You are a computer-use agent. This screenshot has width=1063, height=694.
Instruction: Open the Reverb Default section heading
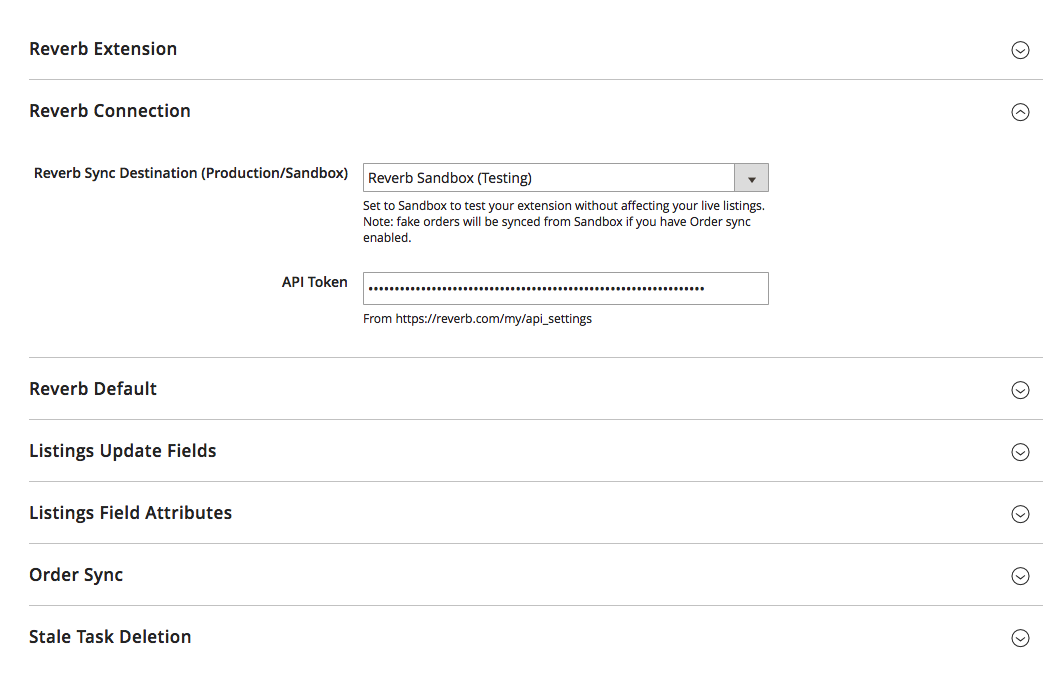tap(93, 389)
